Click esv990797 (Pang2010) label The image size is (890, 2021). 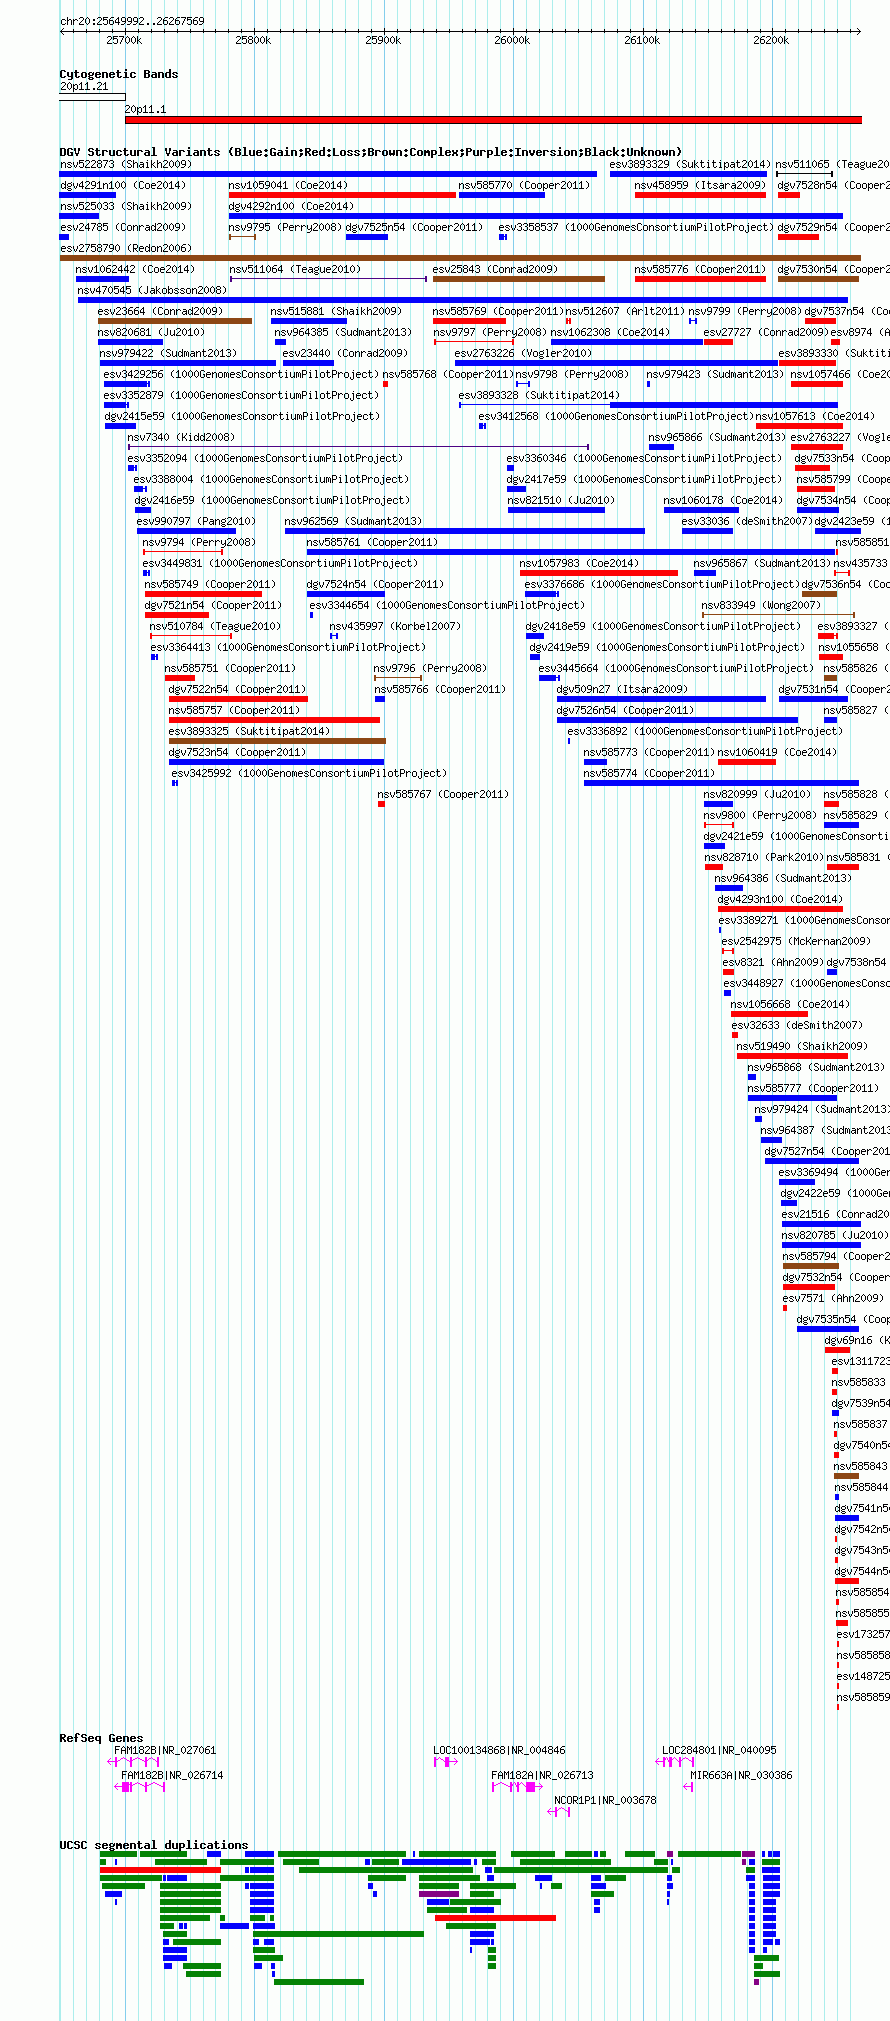196,521
